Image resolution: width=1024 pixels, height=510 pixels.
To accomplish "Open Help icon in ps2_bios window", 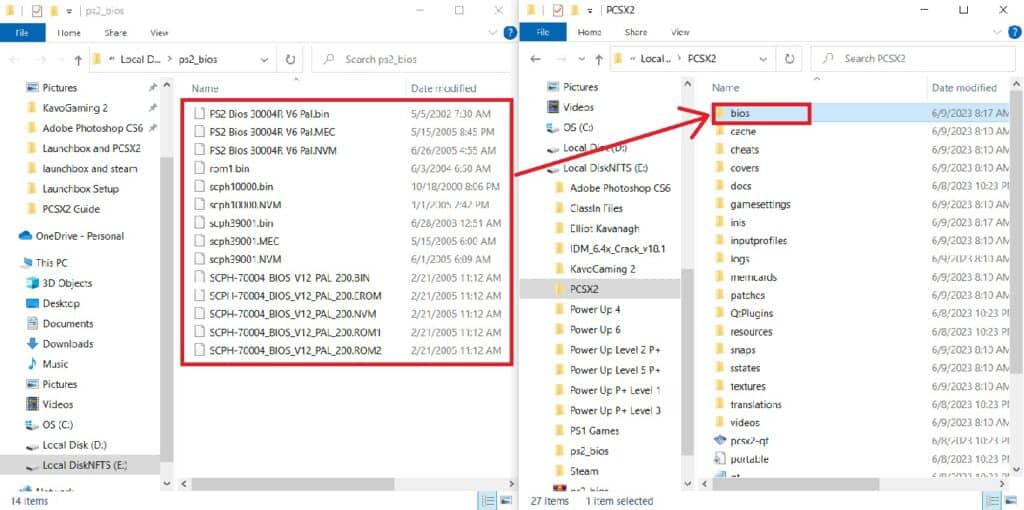I will 511,33.
